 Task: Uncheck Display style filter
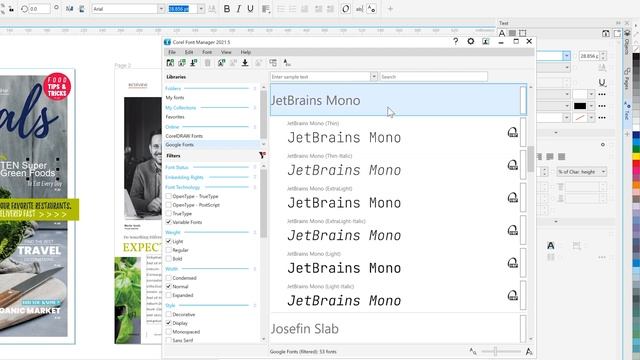(x=169, y=323)
